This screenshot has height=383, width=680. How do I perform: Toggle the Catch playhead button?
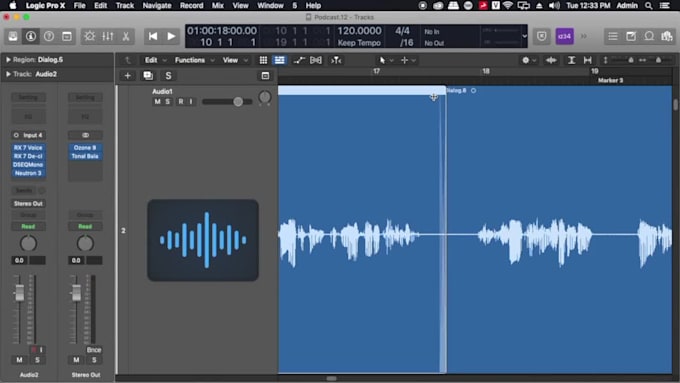[337, 60]
